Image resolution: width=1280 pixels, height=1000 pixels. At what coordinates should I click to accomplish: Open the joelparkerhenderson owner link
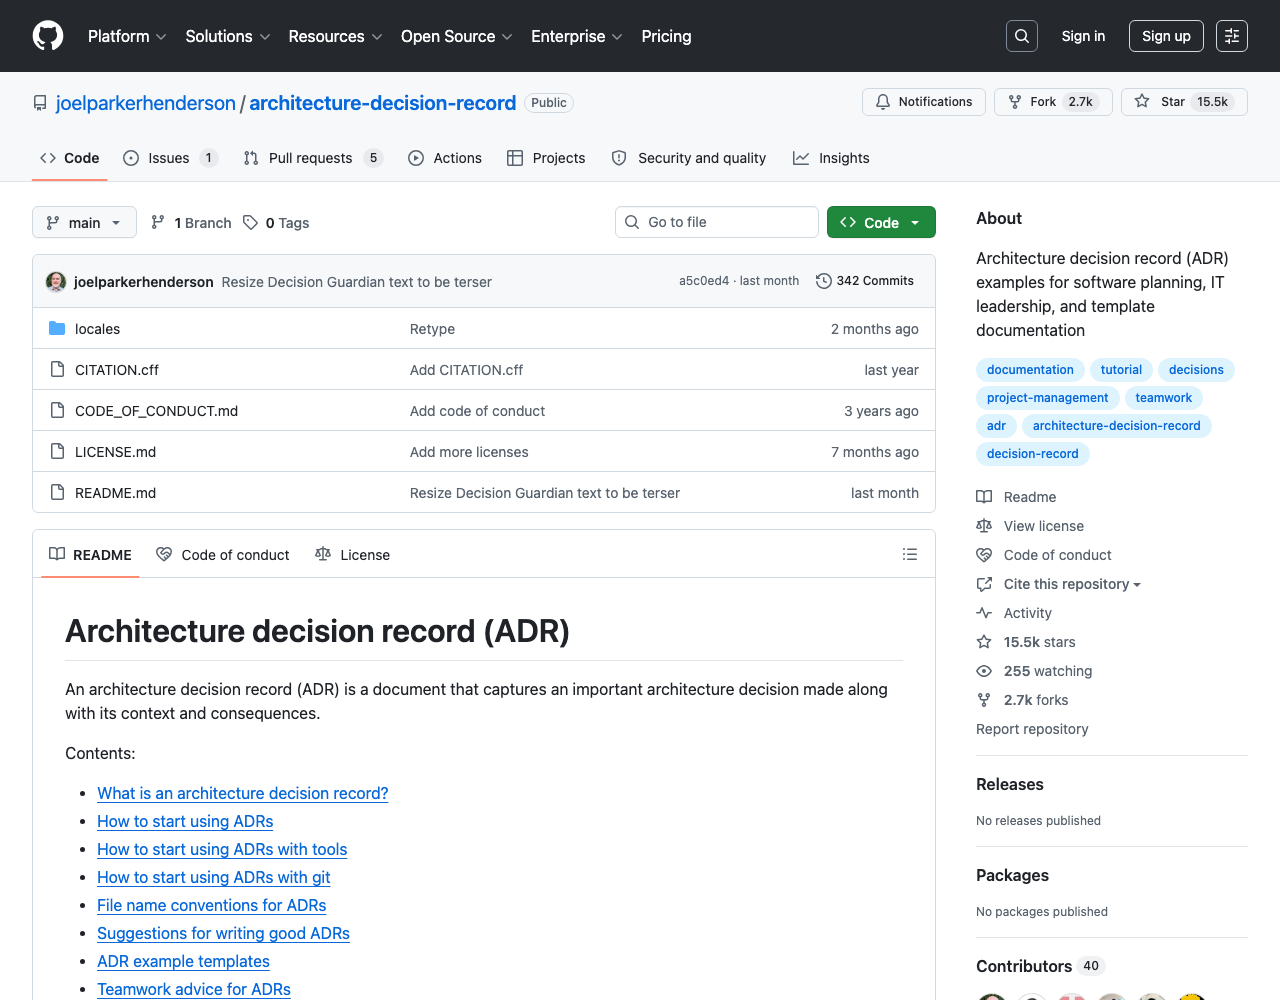pyautogui.click(x=146, y=103)
